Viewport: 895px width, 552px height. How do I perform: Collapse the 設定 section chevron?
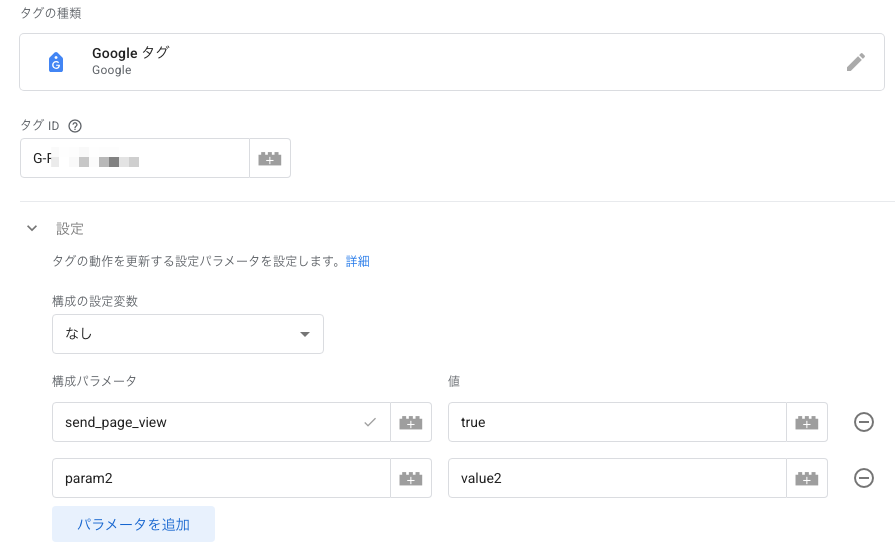click(x=32, y=228)
